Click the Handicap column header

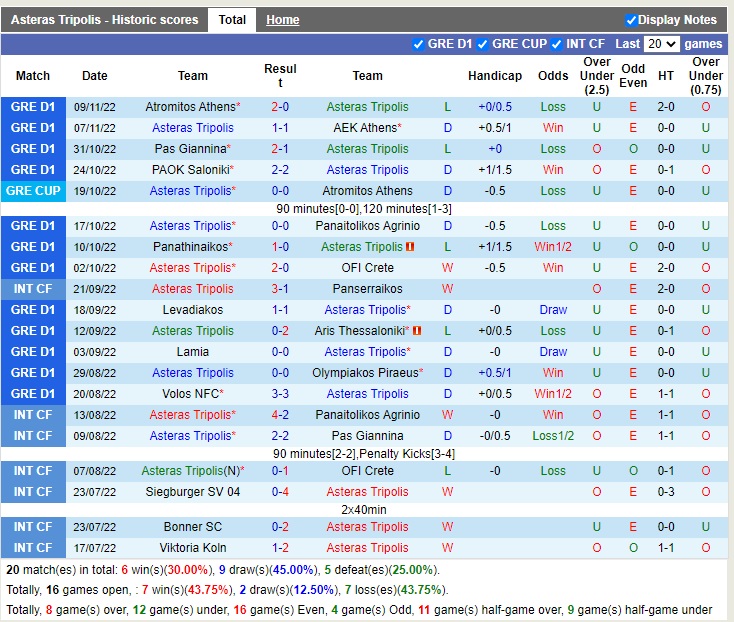(x=494, y=76)
